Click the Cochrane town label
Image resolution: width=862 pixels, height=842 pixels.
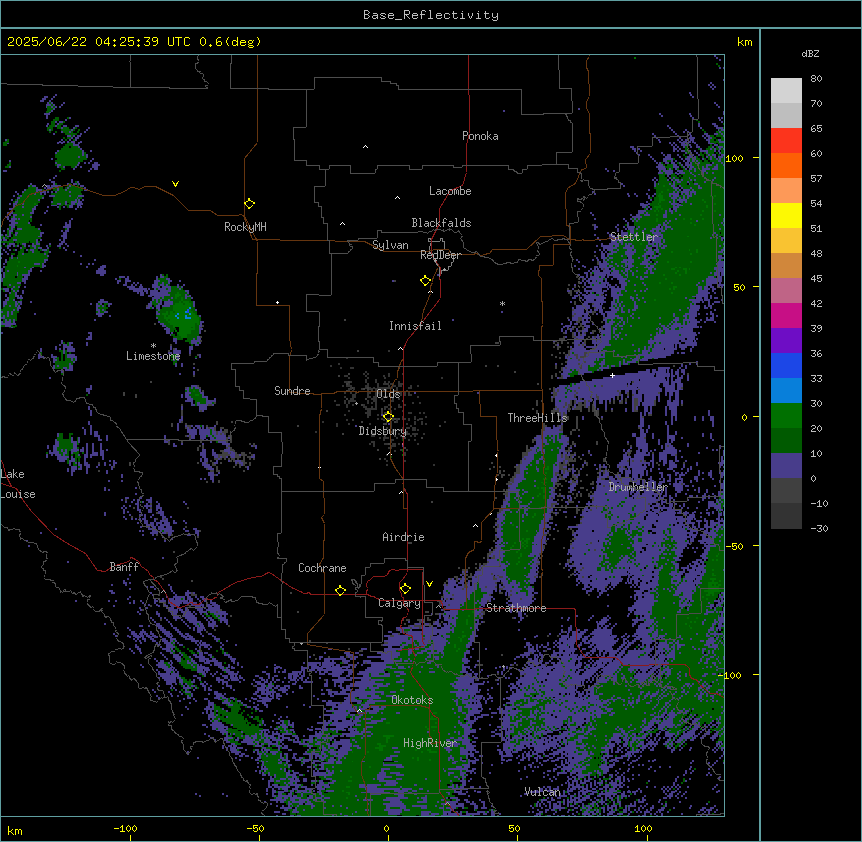click(x=322, y=568)
